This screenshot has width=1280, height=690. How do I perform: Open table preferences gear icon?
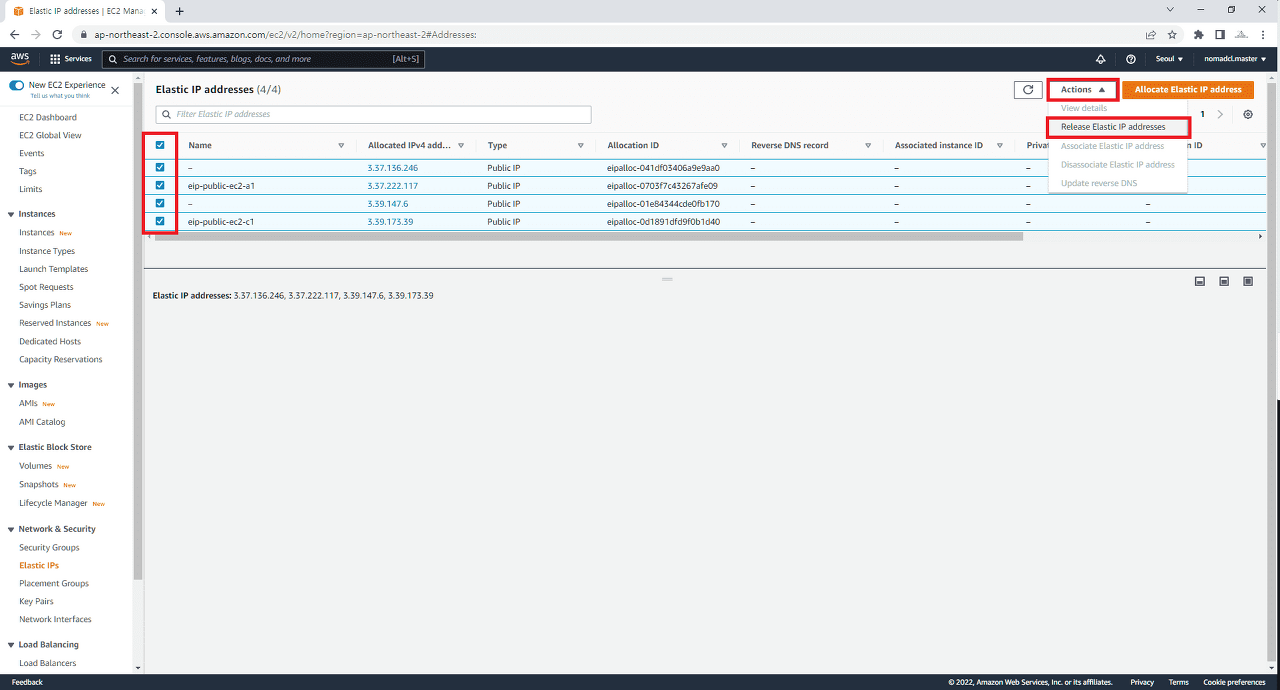[1248, 115]
